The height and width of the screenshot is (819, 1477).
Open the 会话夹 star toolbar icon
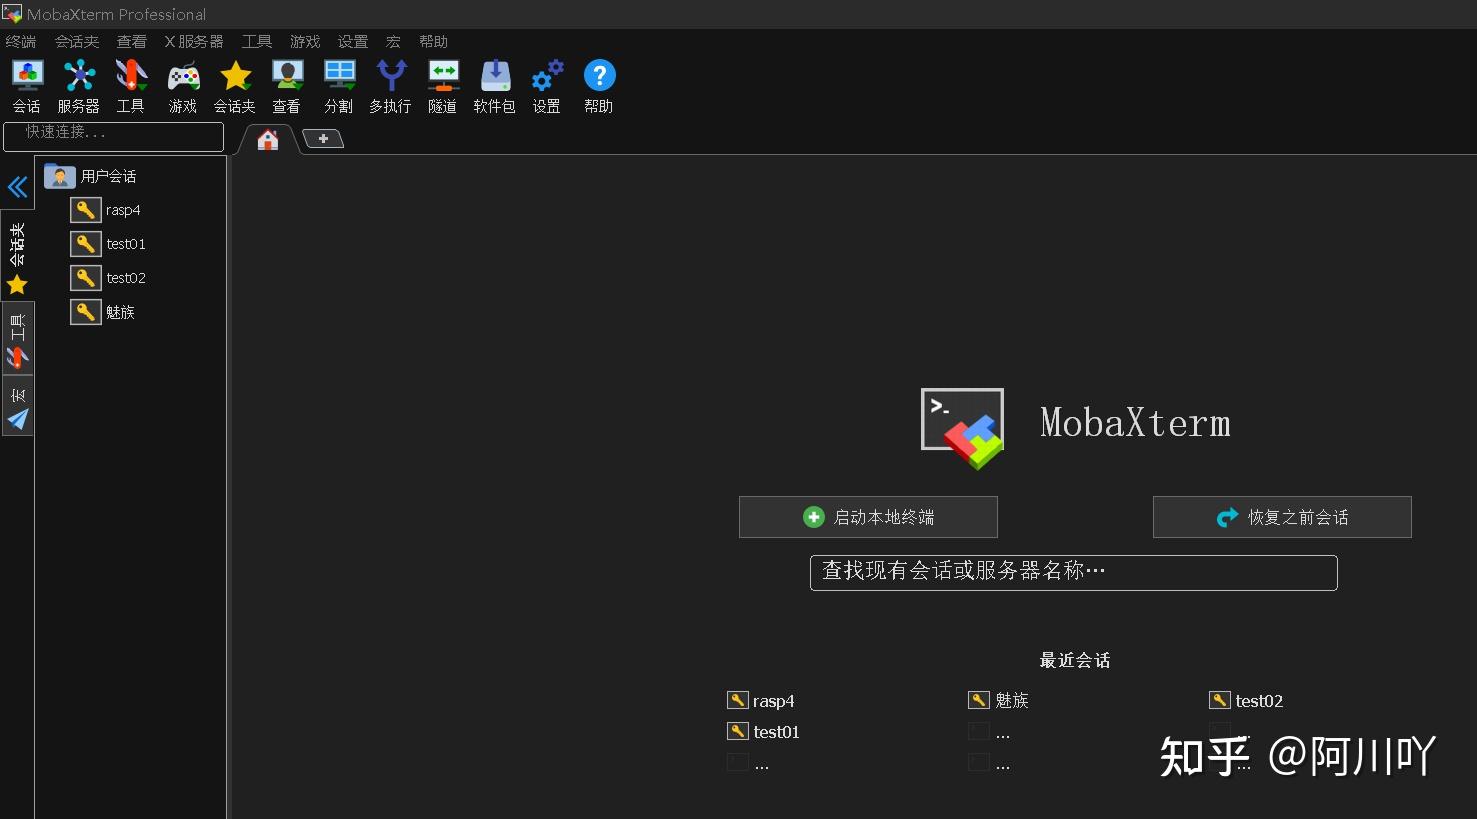(235, 87)
